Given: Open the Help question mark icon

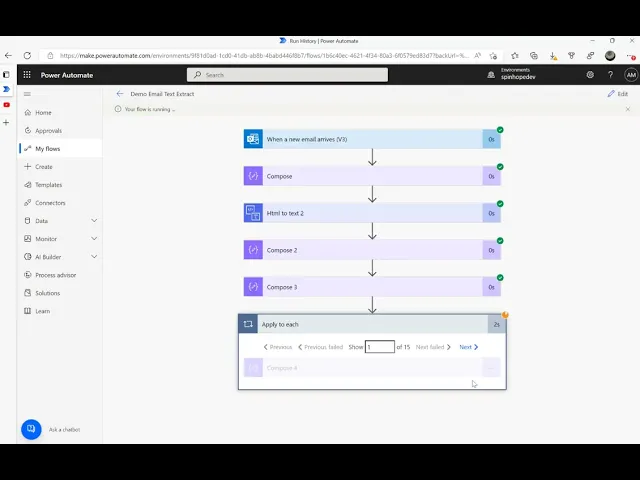Looking at the screenshot, I should click(x=610, y=75).
